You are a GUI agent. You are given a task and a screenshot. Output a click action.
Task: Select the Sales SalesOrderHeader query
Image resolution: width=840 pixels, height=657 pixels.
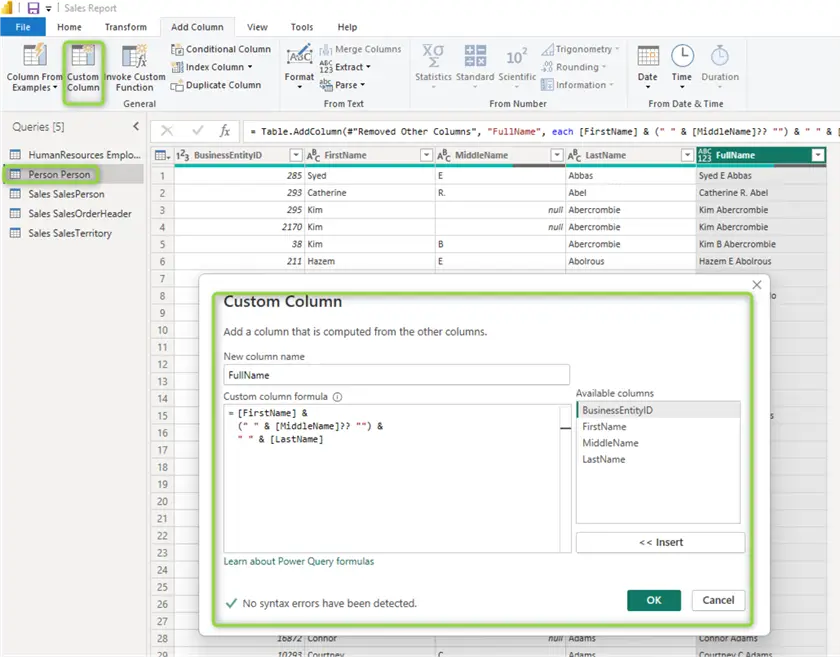[x=74, y=214]
